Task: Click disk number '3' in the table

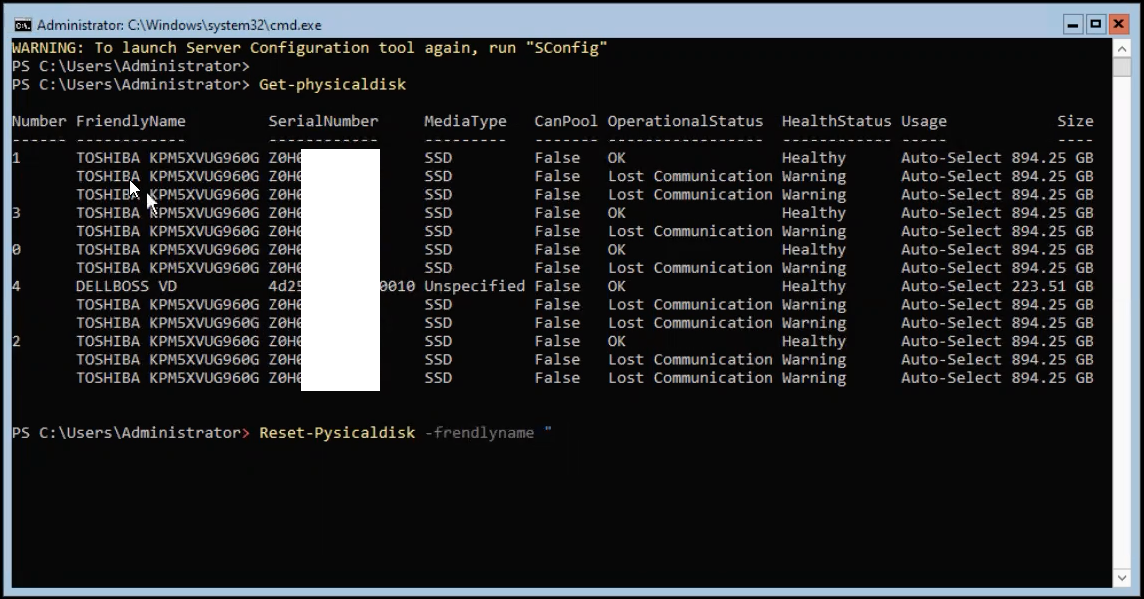Action: click(17, 213)
